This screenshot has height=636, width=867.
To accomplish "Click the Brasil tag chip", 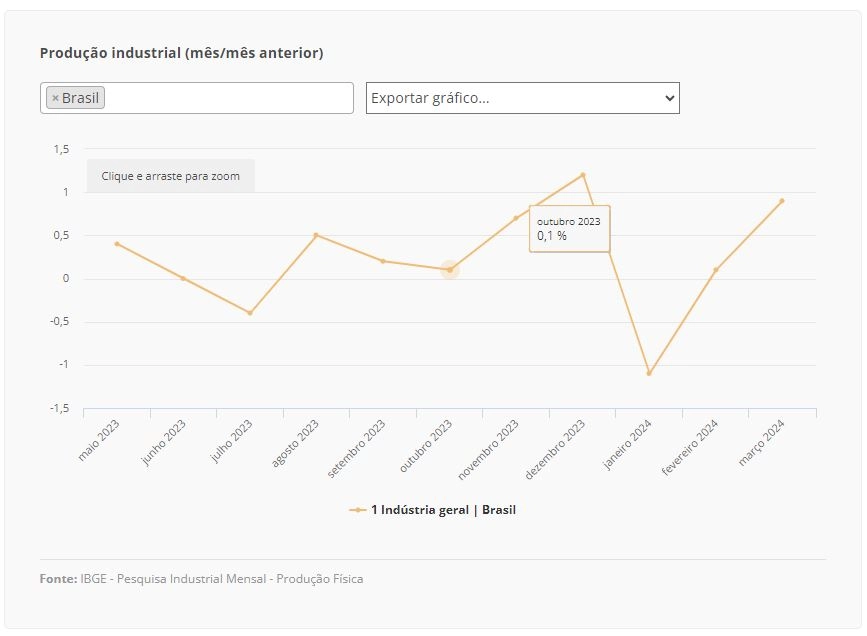I will coord(75,98).
